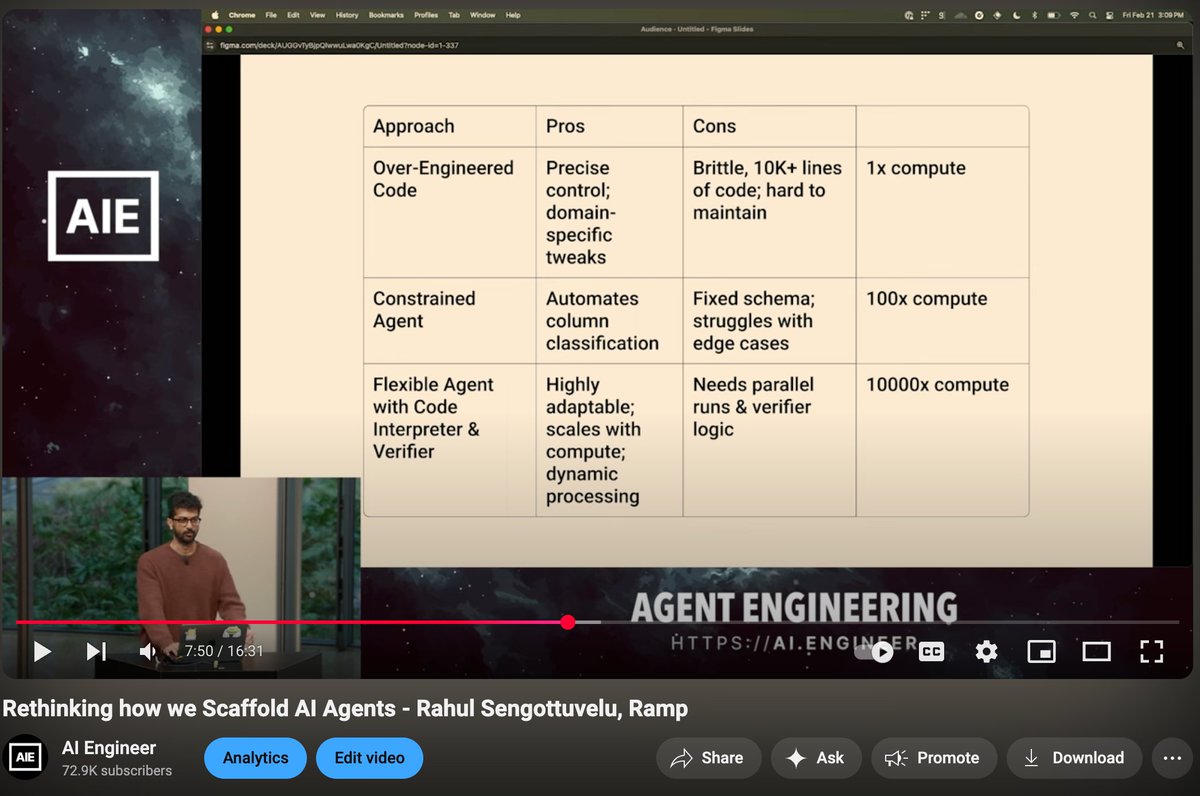Turn on closed captions
Screen dimensions: 1200x796
pyautogui.click(x=931, y=652)
